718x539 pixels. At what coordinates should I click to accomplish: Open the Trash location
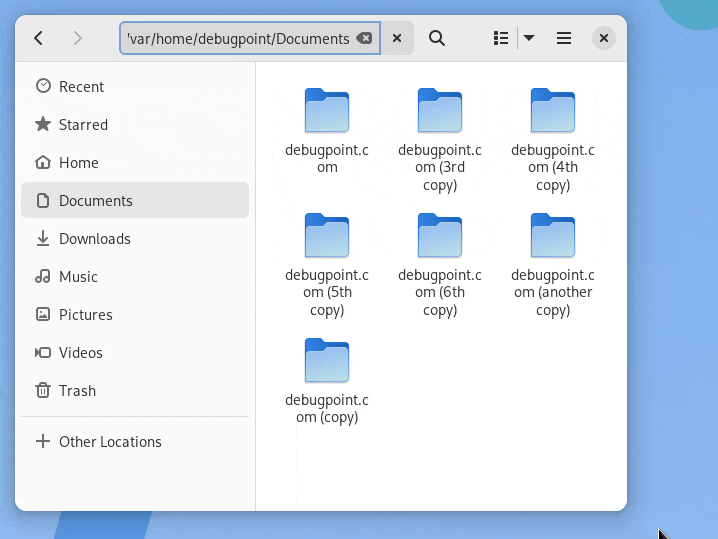[x=77, y=391]
